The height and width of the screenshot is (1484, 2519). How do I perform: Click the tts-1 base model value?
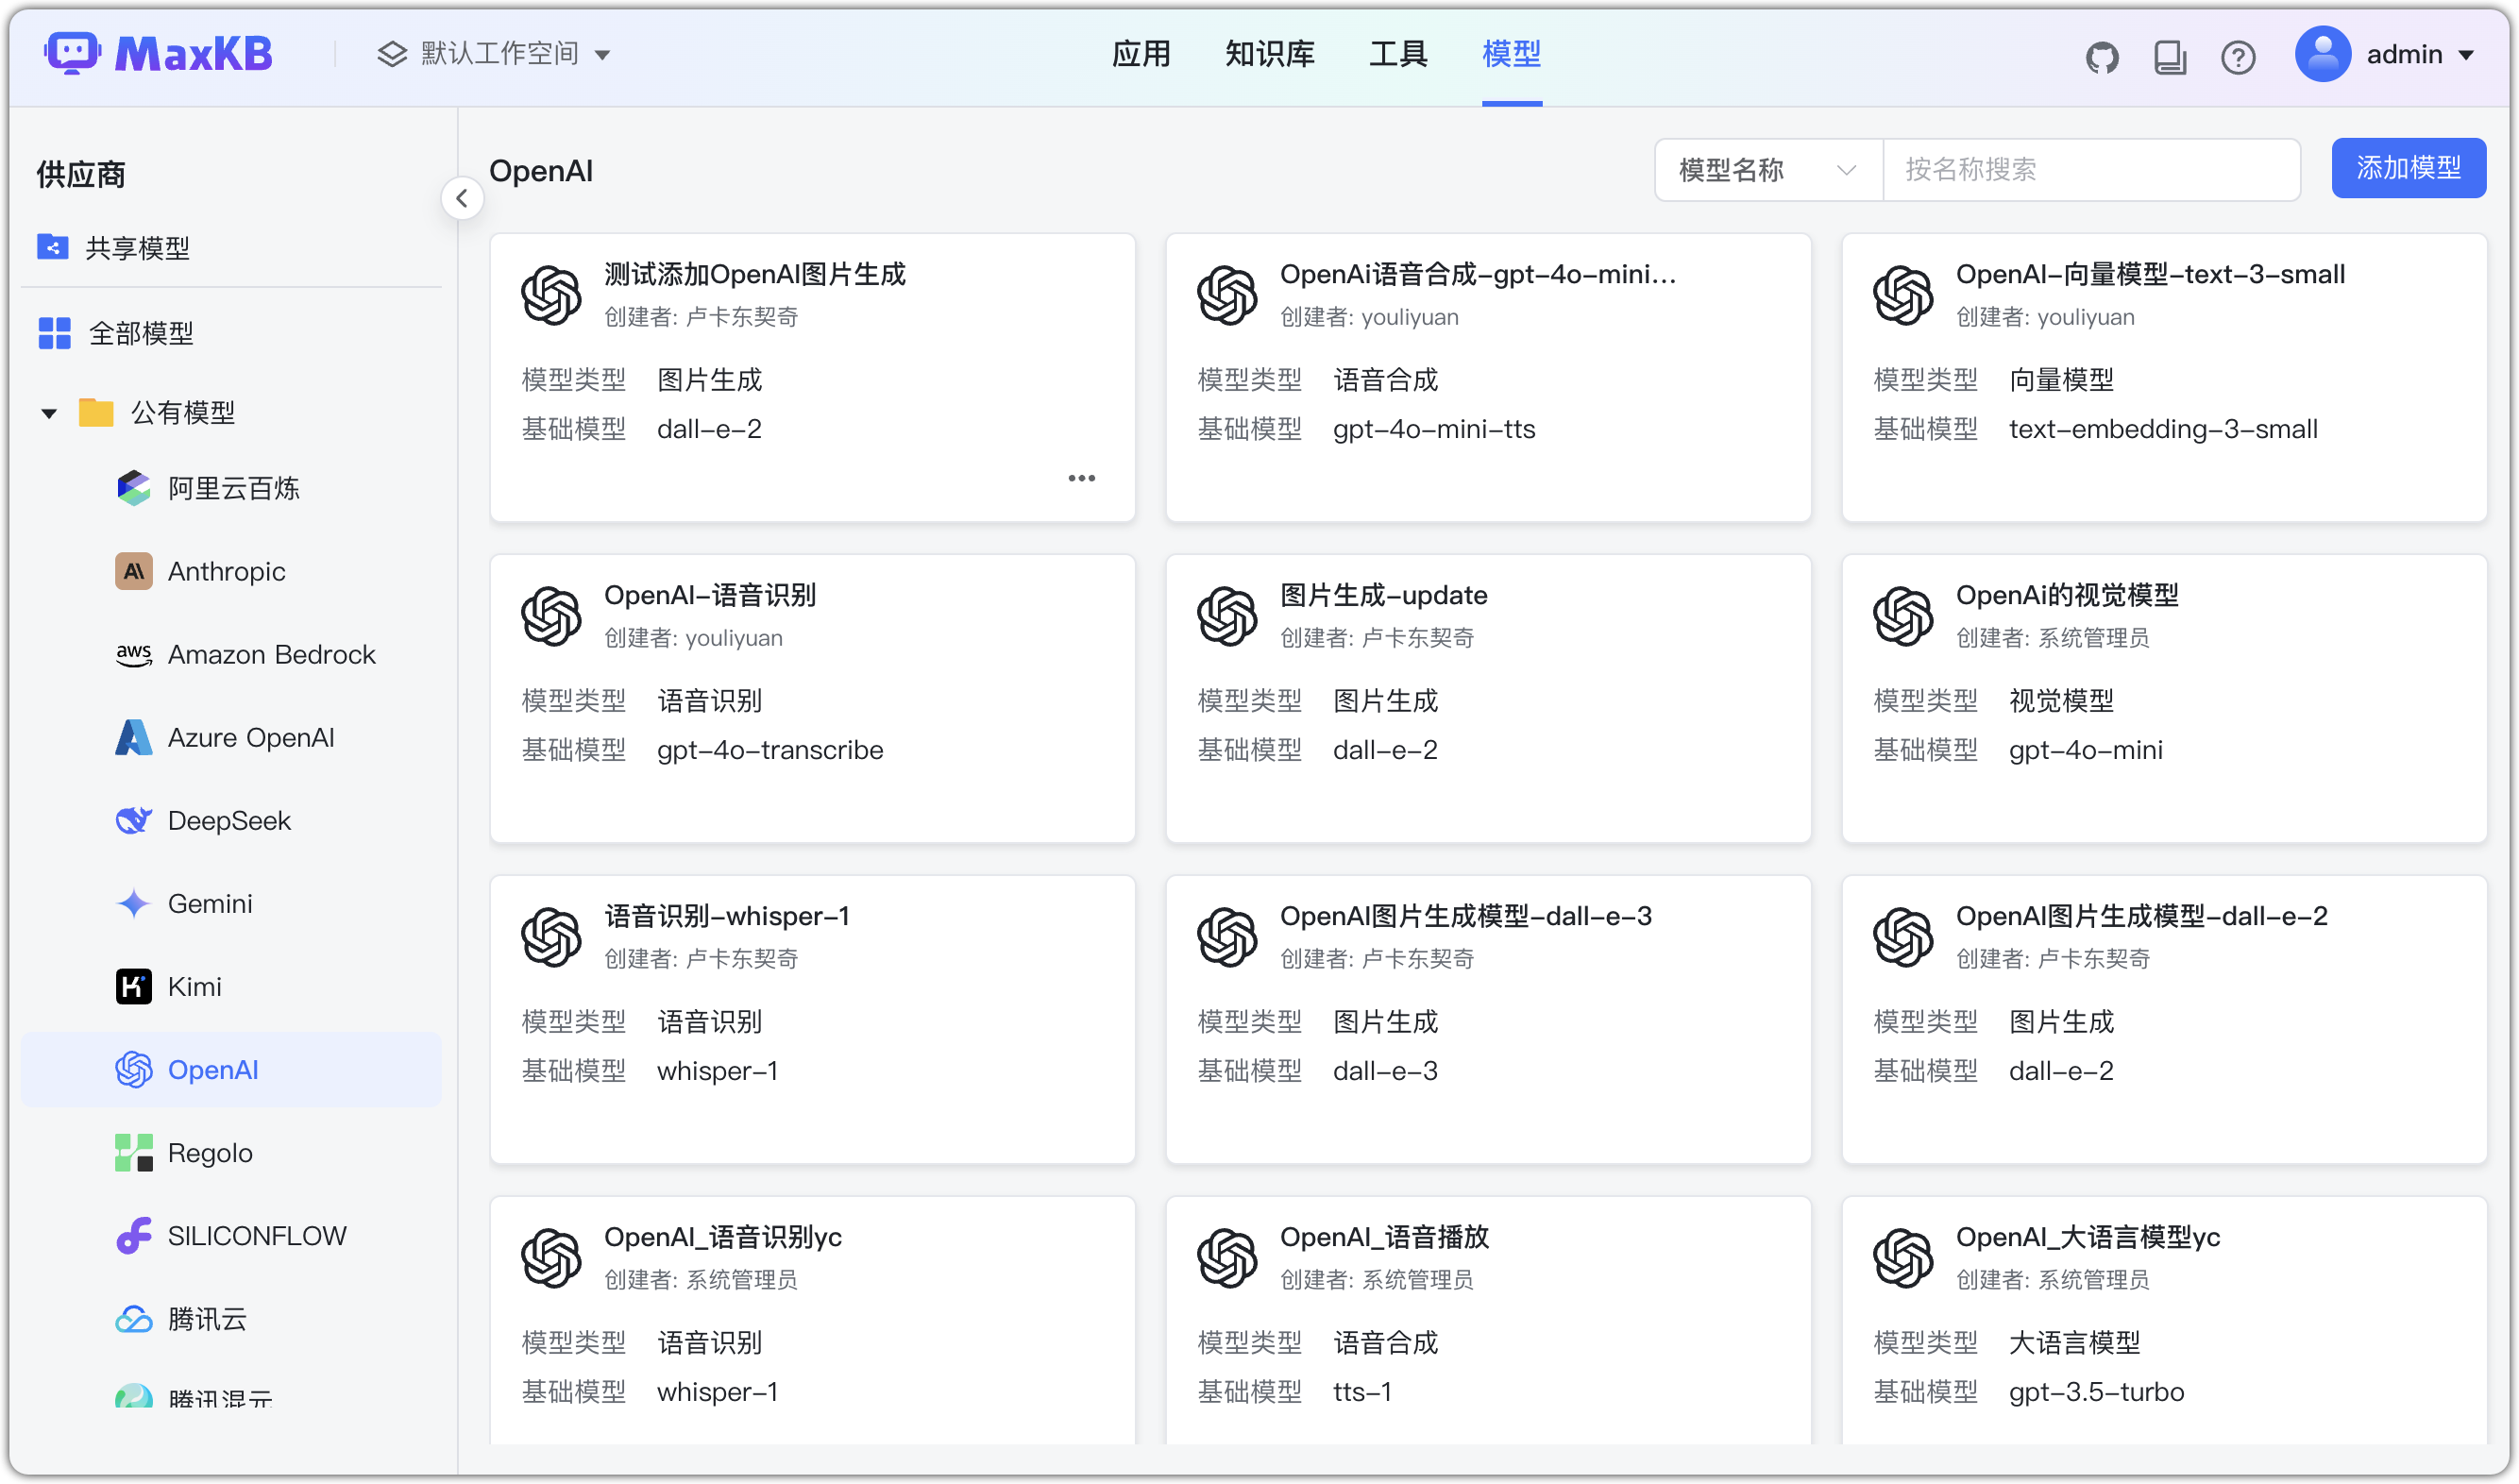pyautogui.click(x=1361, y=1392)
